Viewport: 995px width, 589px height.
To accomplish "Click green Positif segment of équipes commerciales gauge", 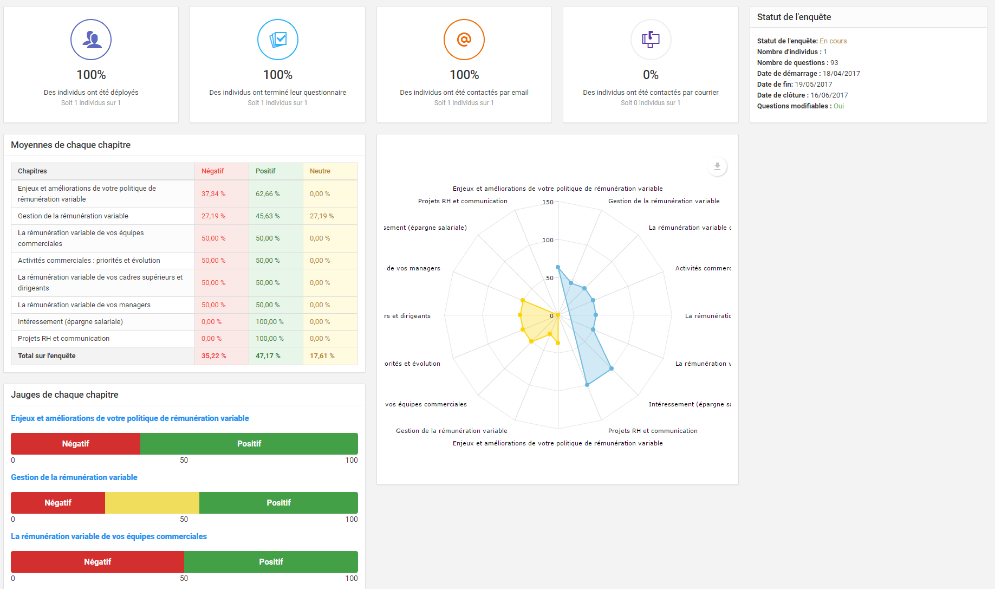I will click(x=271, y=561).
